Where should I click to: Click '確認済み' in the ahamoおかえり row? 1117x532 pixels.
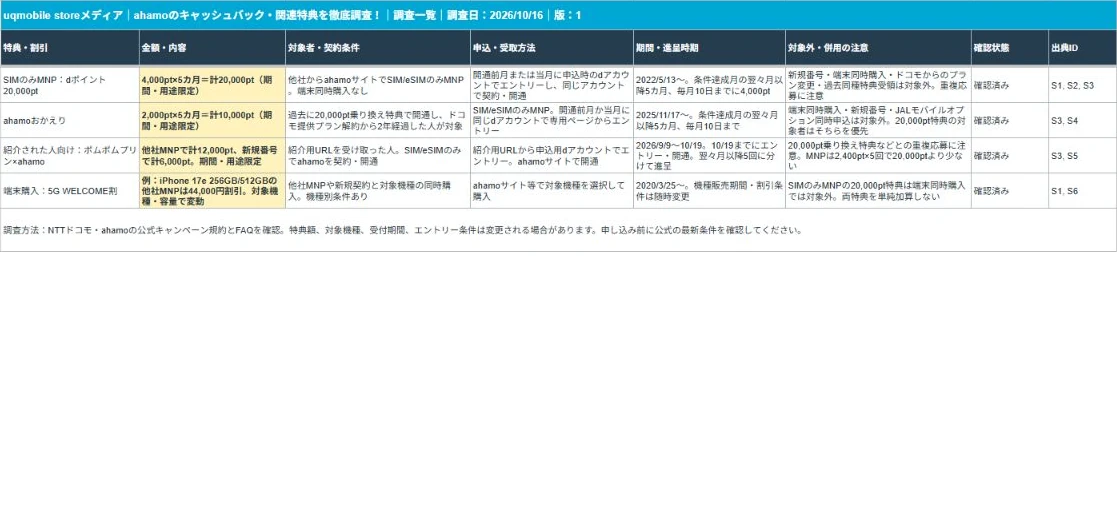[x=1009, y=120]
